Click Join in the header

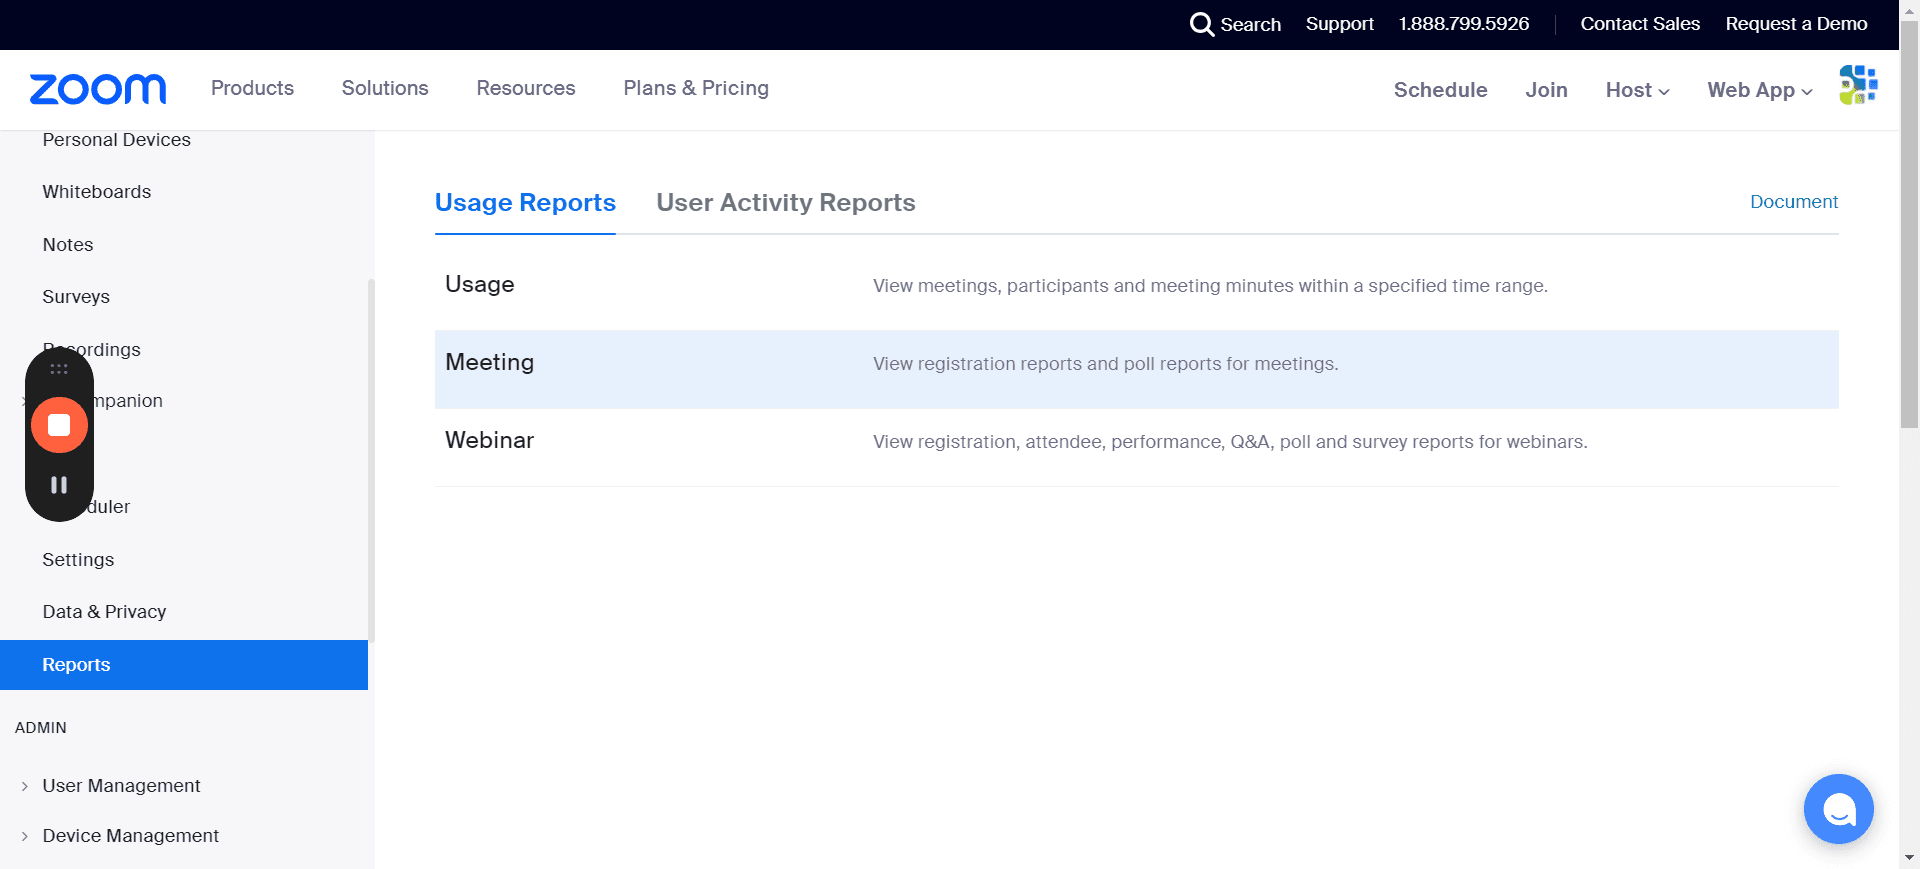(1546, 90)
